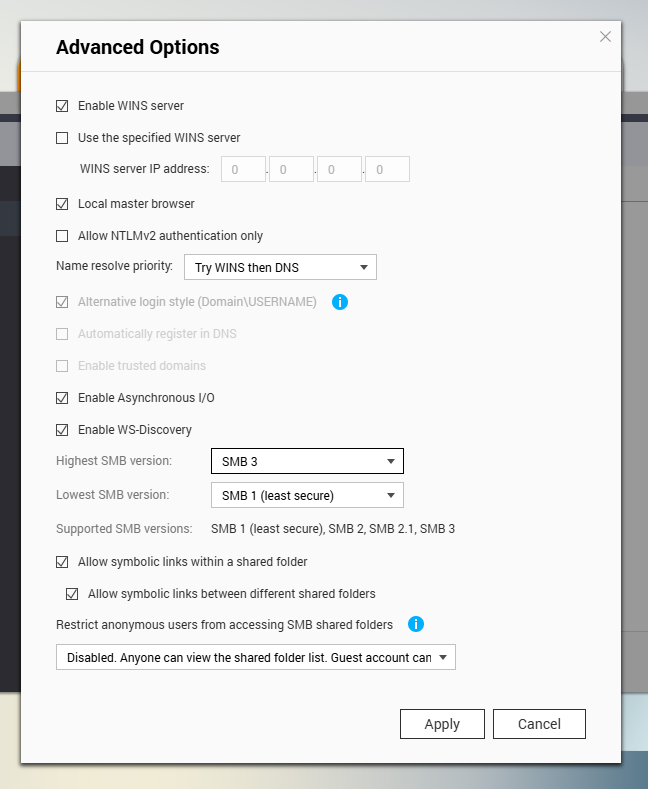Uncheck Enable WS-Discovery
The height and width of the screenshot is (789, 648).
click(x=63, y=430)
